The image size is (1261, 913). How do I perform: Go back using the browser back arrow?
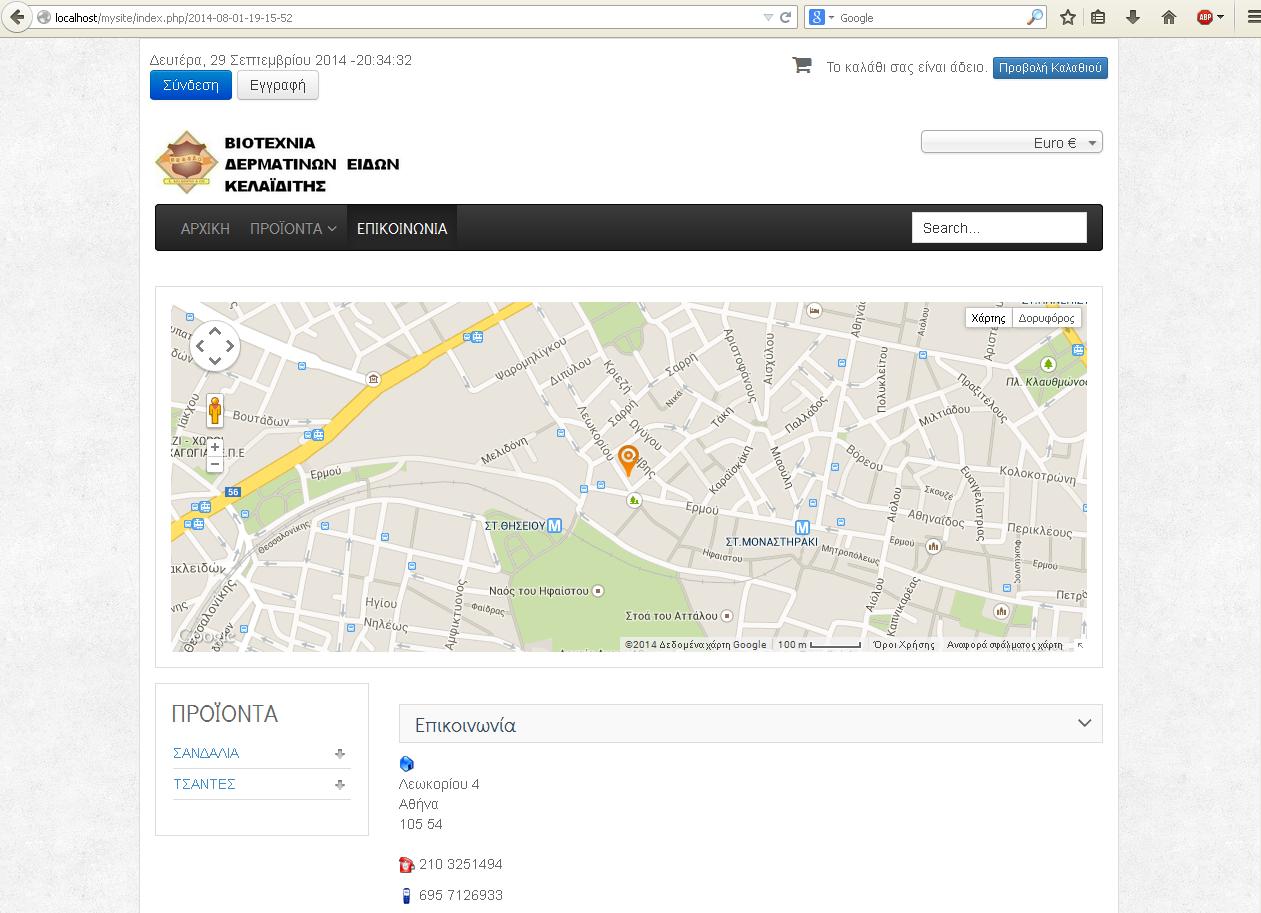click(16, 17)
